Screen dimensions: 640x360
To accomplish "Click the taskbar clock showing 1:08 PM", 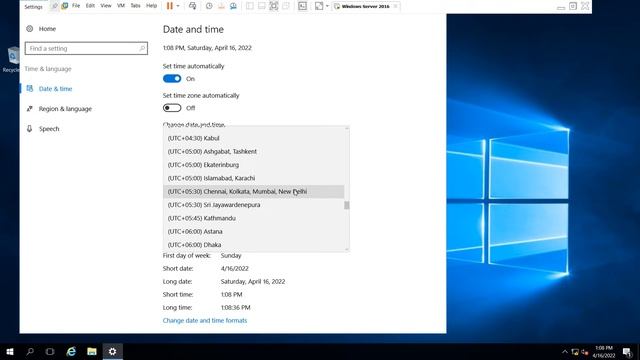I will click(604, 352).
